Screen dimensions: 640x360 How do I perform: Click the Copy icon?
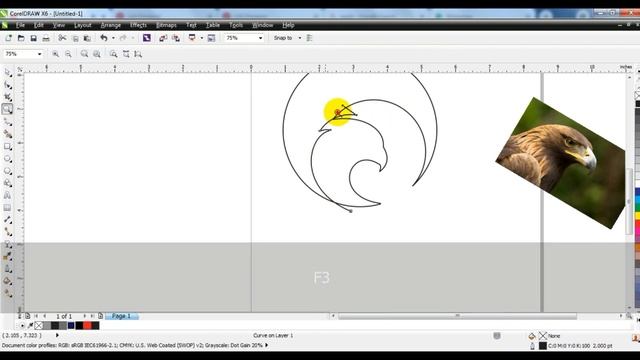point(75,38)
